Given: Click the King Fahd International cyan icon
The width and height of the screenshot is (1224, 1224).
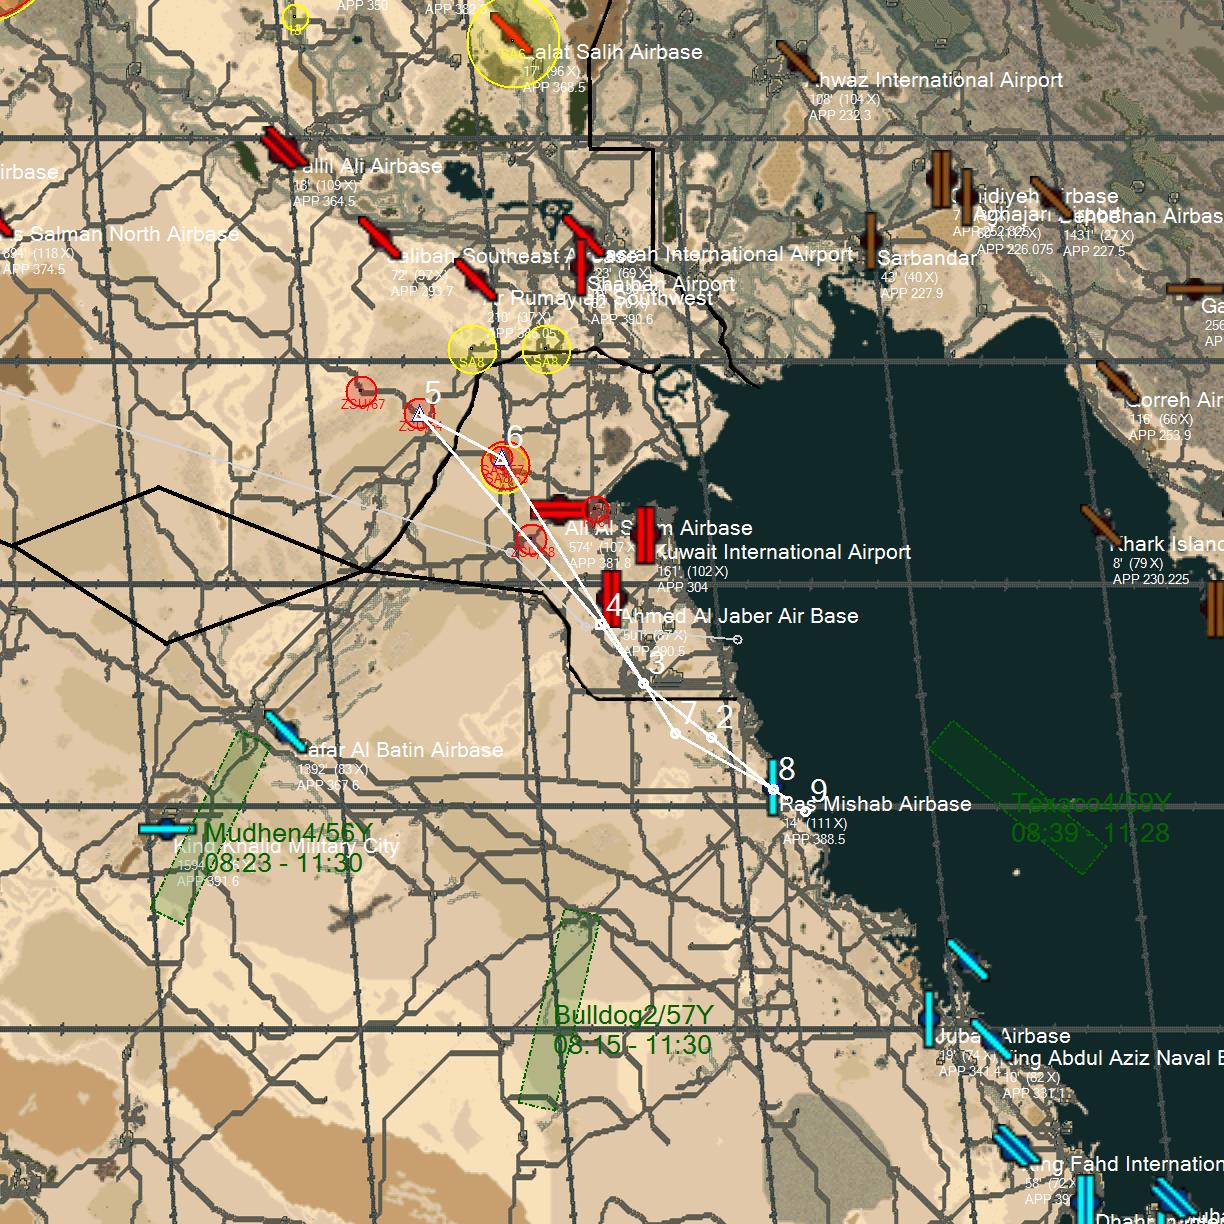Looking at the screenshot, I should tap(1016, 1146).
